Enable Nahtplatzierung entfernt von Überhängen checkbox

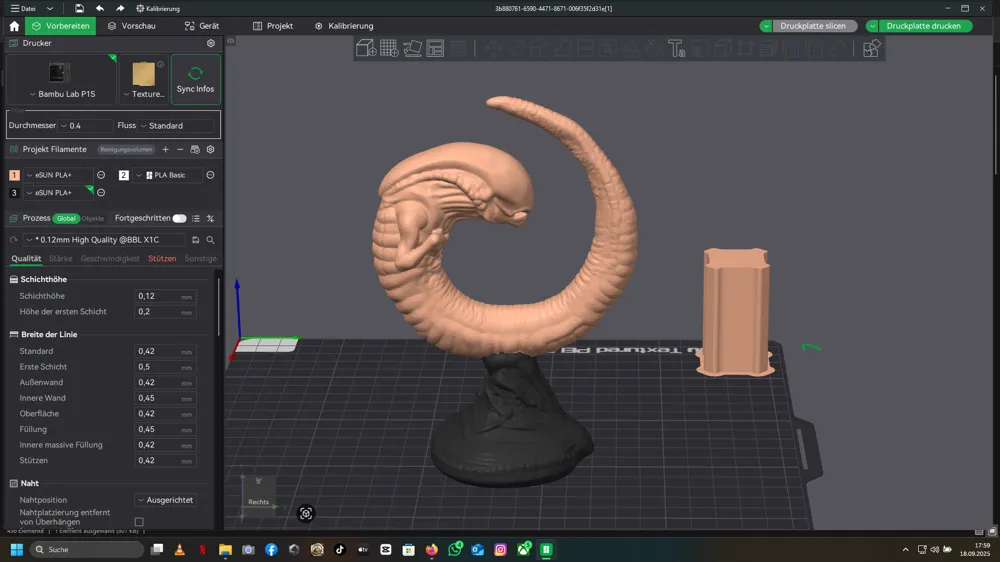click(139, 522)
